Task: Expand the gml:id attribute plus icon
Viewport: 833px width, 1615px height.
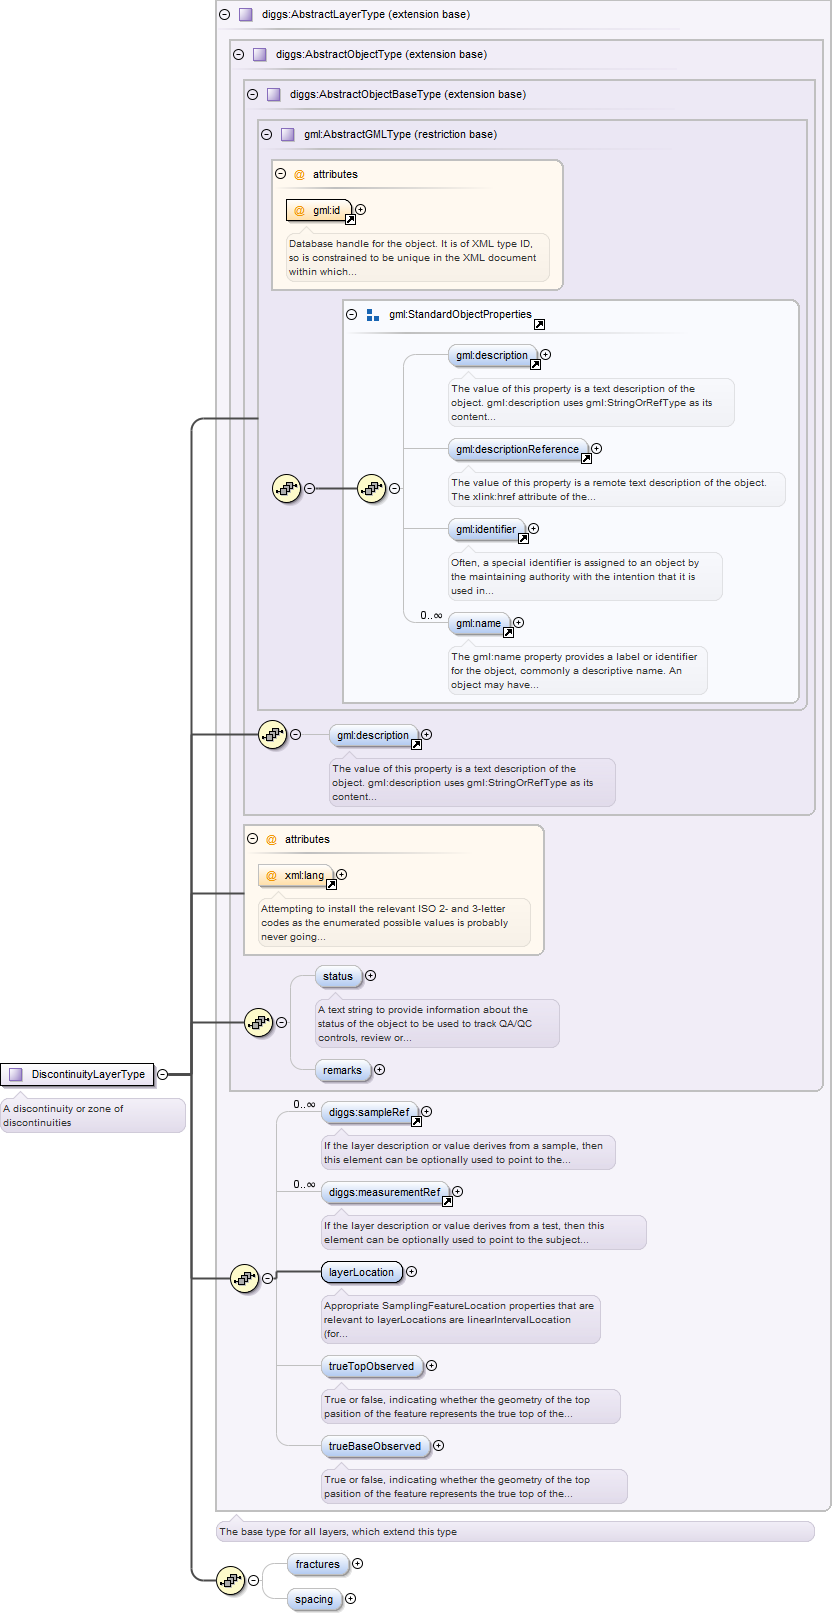Action: [361, 209]
